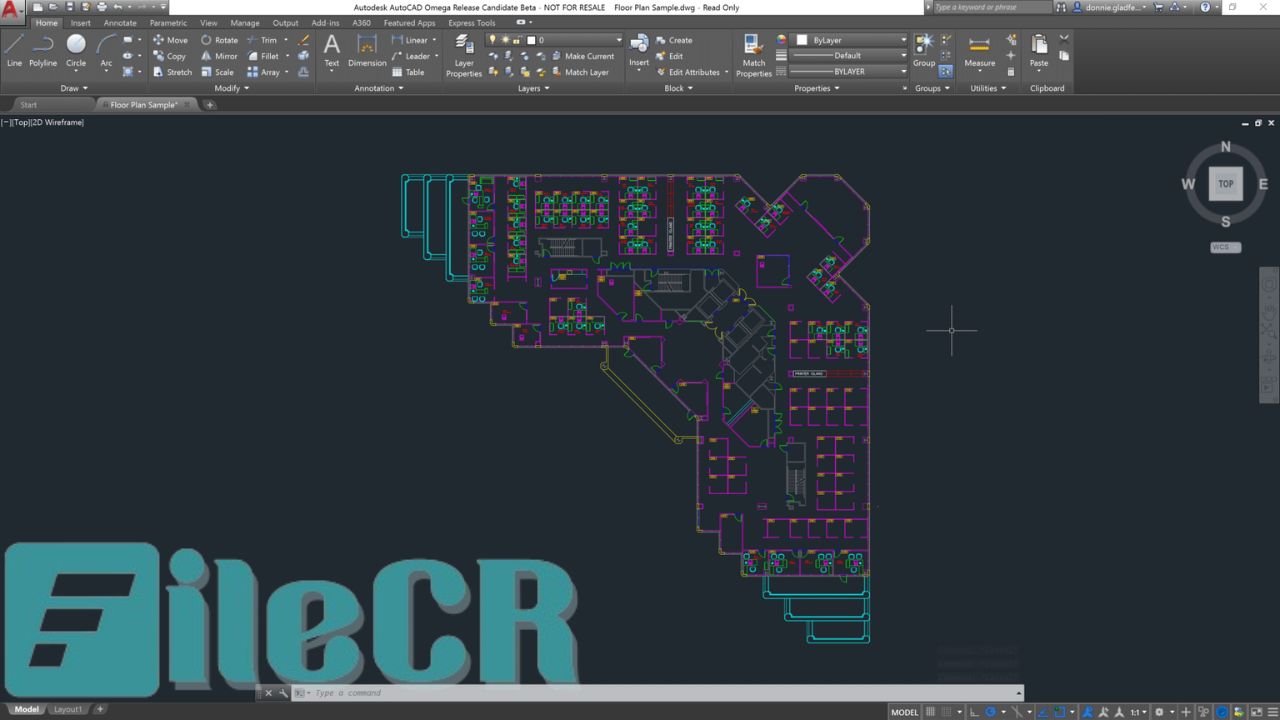
Task: Expand the Layers panel
Action: [x=533, y=88]
